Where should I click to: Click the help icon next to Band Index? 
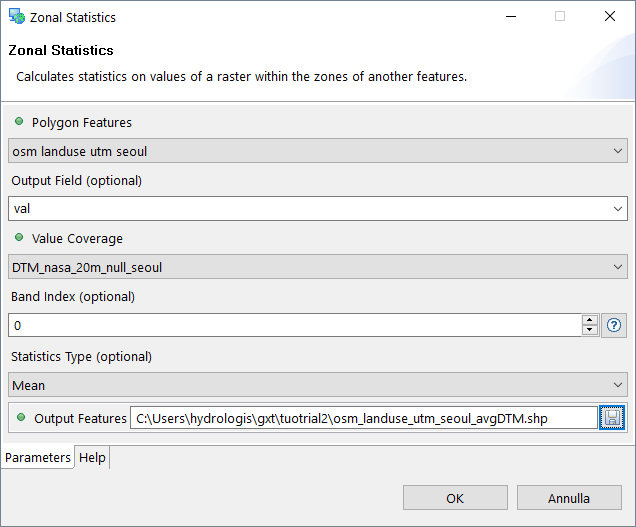click(x=614, y=326)
